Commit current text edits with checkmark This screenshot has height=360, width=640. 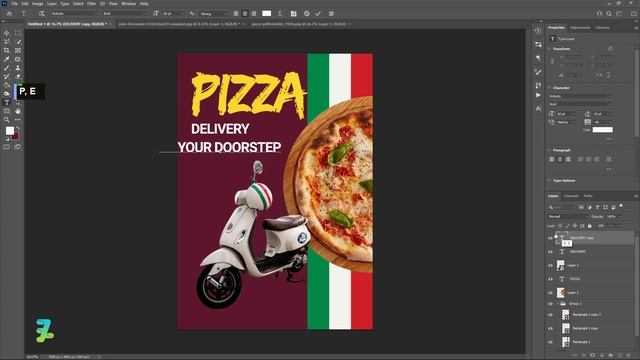[x=318, y=13]
